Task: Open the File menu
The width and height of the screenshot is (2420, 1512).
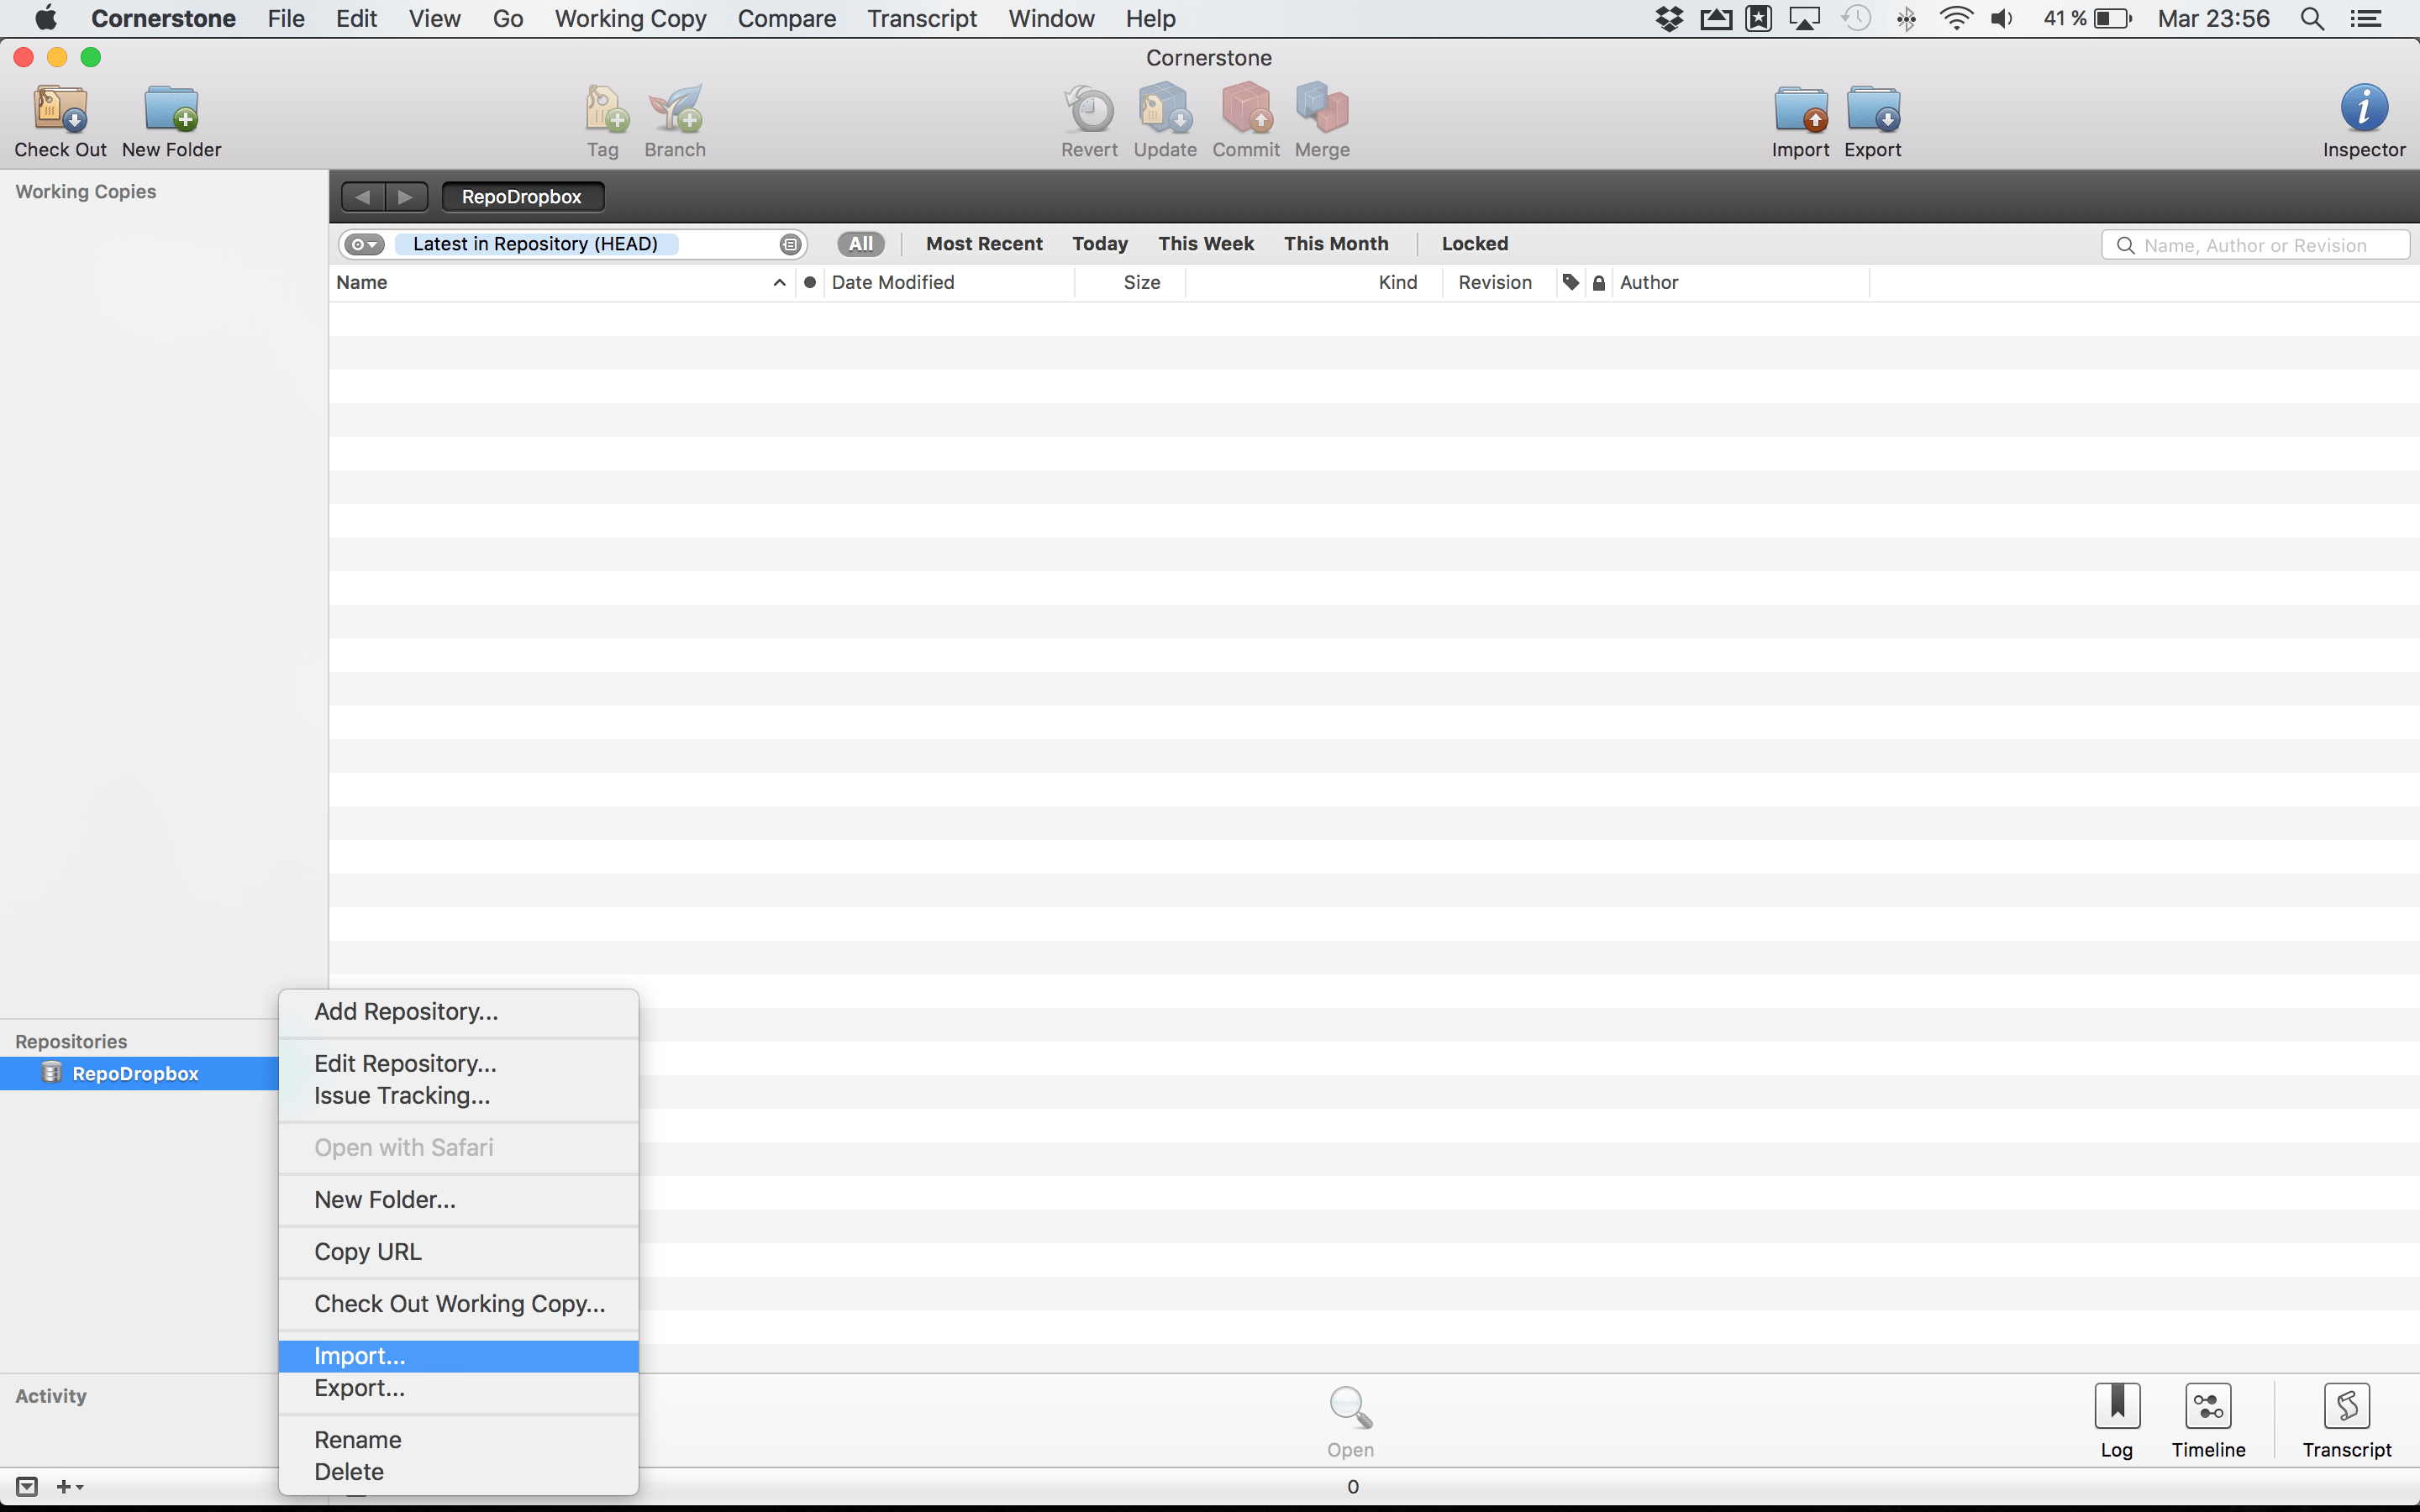Action: [286, 19]
